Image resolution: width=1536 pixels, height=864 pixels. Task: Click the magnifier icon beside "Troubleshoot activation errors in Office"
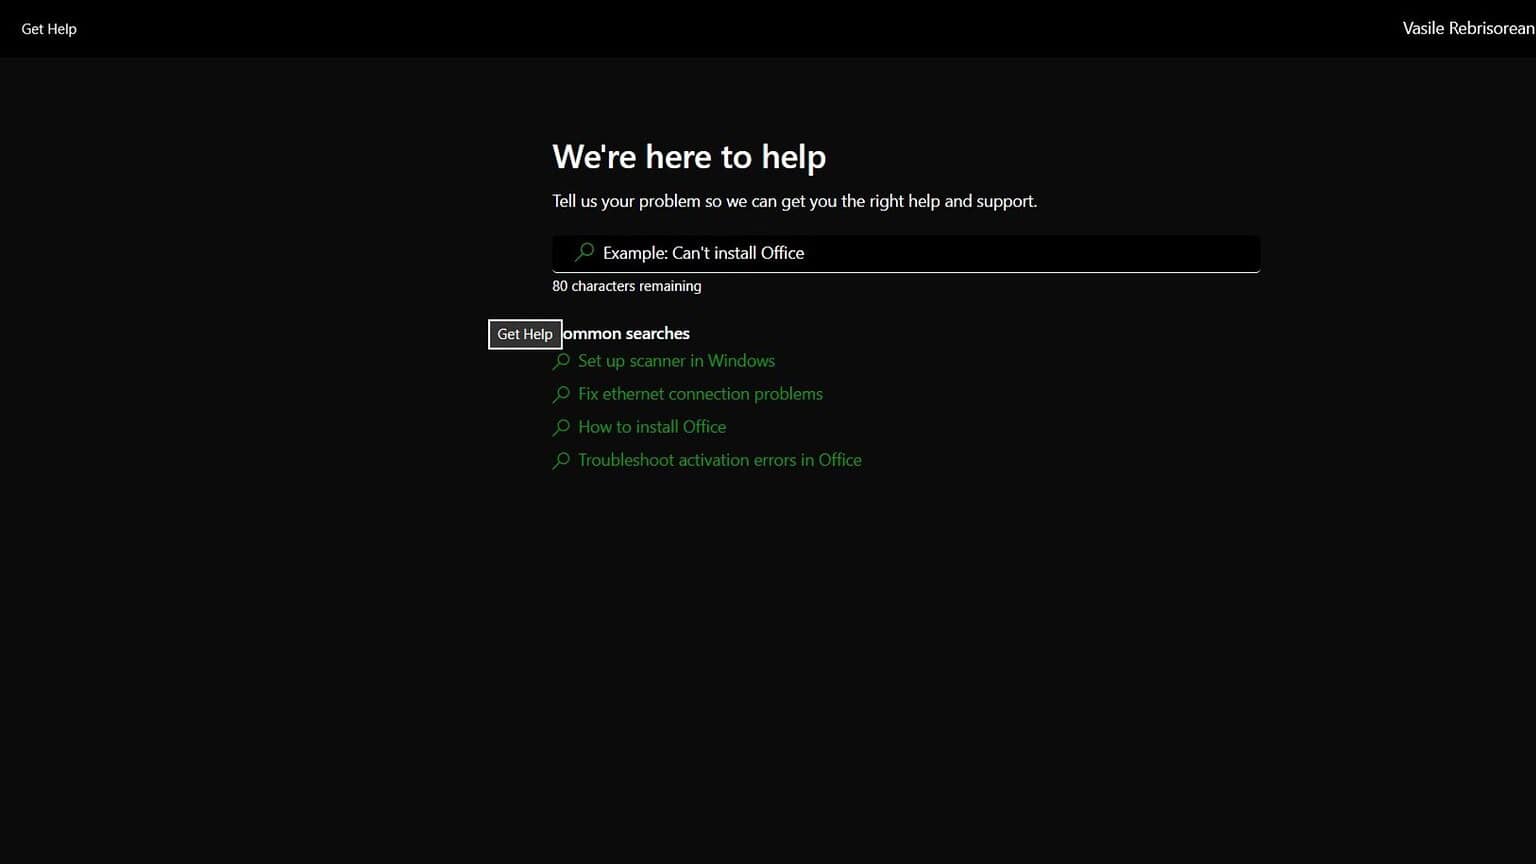coord(561,460)
